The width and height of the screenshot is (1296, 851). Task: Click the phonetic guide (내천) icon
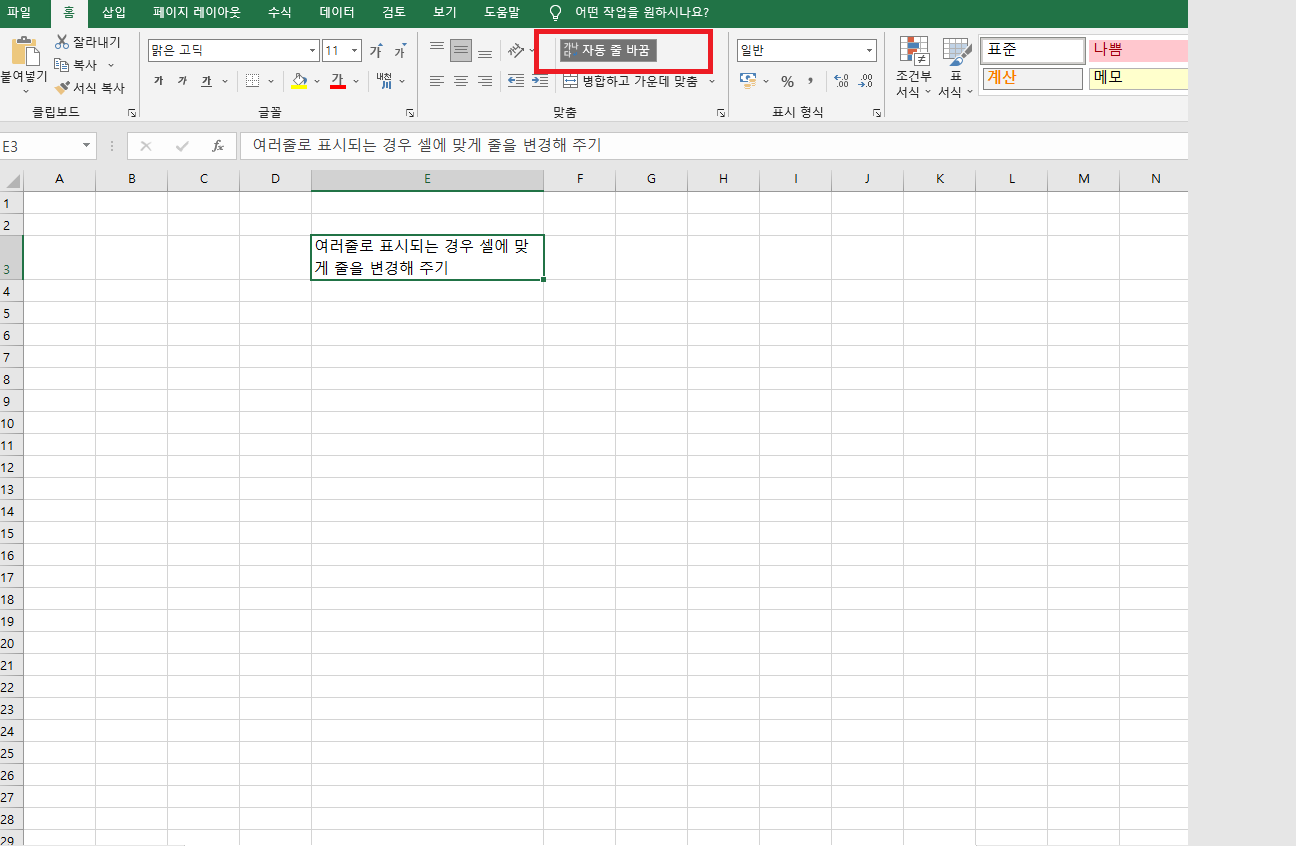[x=385, y=81]
